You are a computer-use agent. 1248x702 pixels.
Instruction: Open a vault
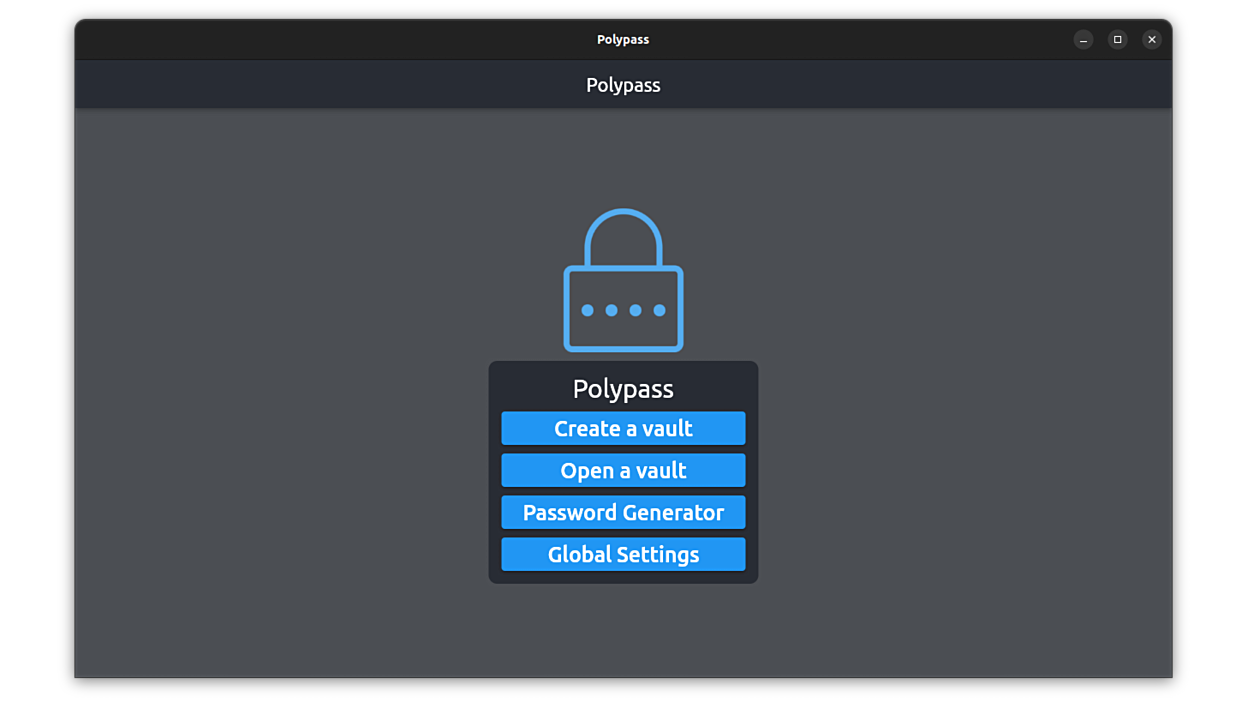click(x=623, y=470)
